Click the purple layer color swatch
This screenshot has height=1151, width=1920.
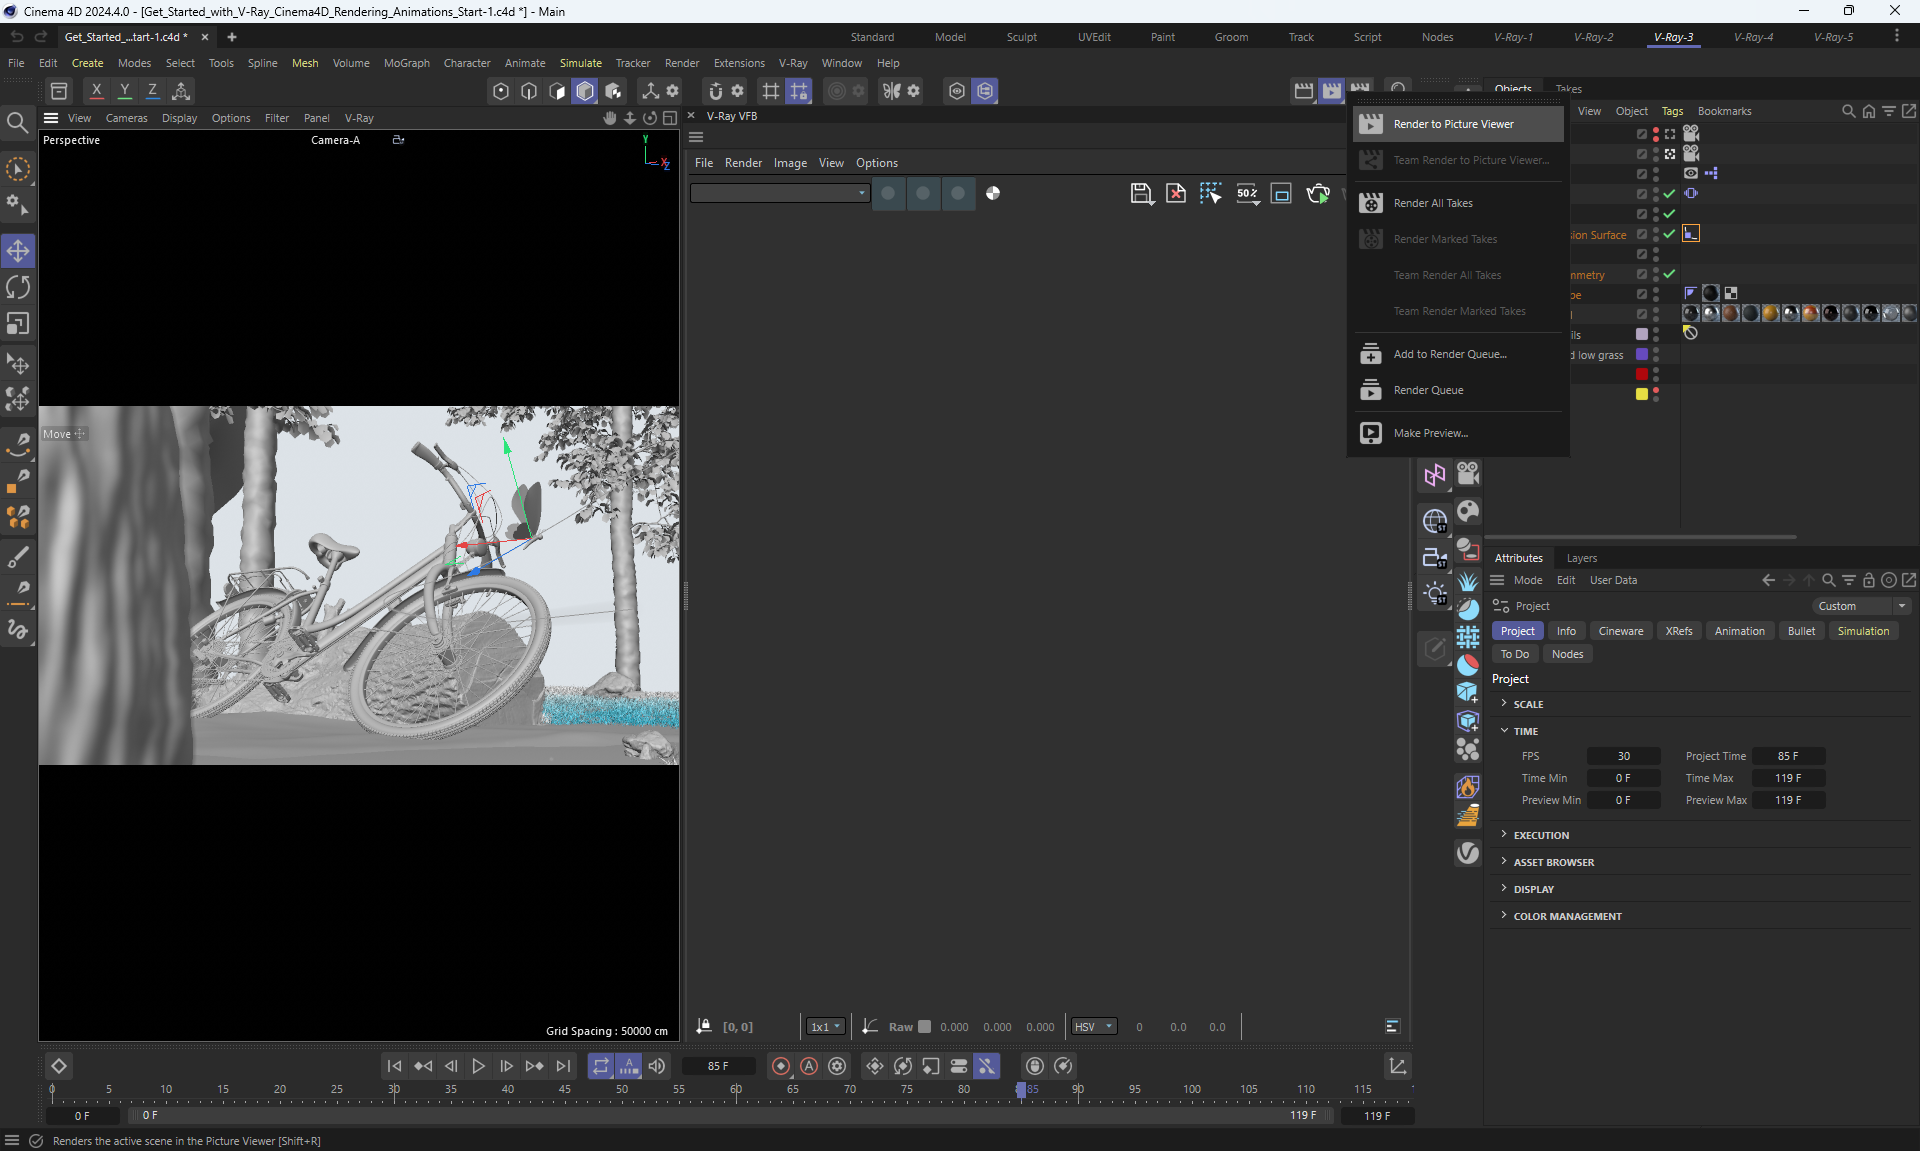1641,354
